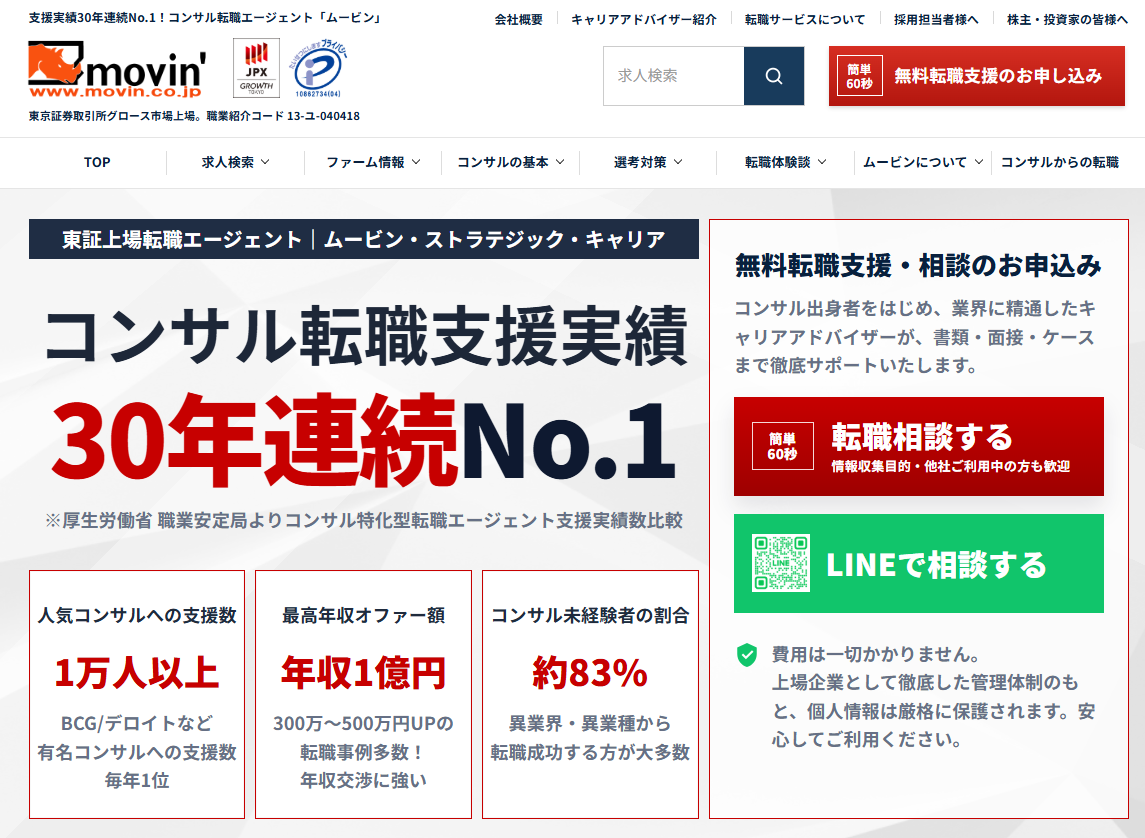This screenshot has height=838, width=1145.
Task: Click the 30年連続No.1 headline
Action: [364, 441]
